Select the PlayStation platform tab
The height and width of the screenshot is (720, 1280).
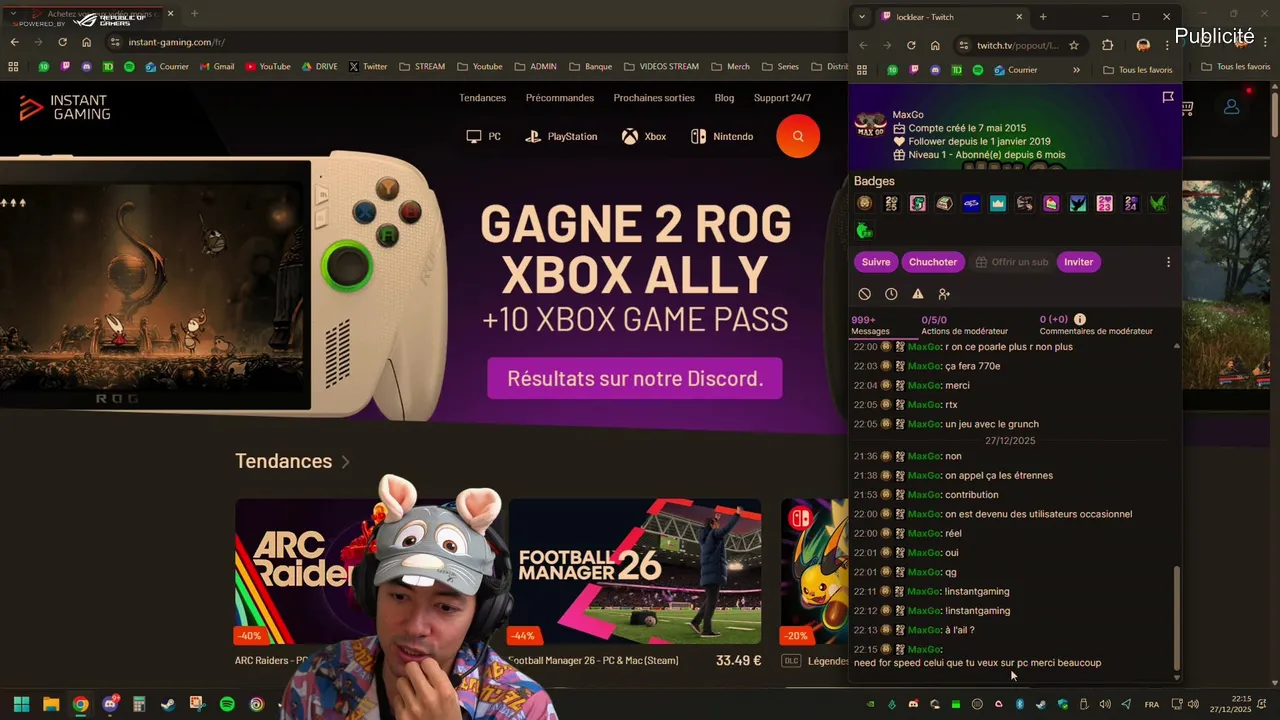[x=561, y=136]
